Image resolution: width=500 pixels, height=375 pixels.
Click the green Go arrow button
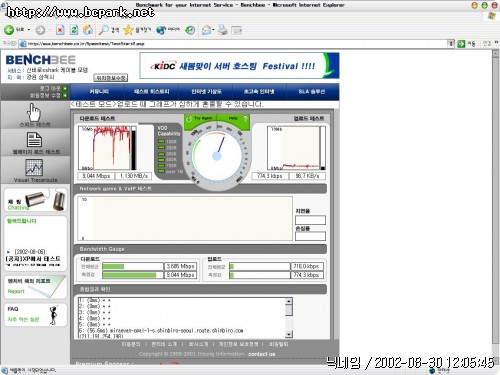click(461, 44)
